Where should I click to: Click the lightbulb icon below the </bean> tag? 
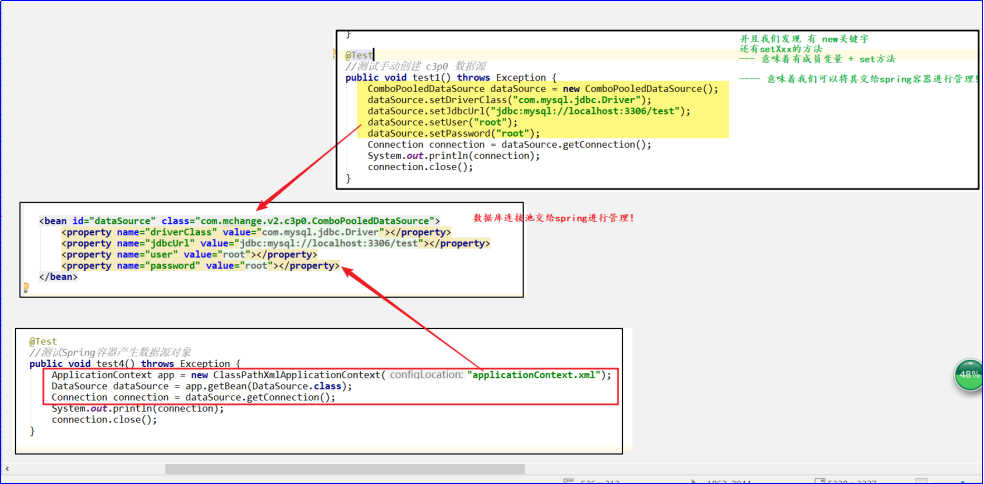tap(26, 288)
